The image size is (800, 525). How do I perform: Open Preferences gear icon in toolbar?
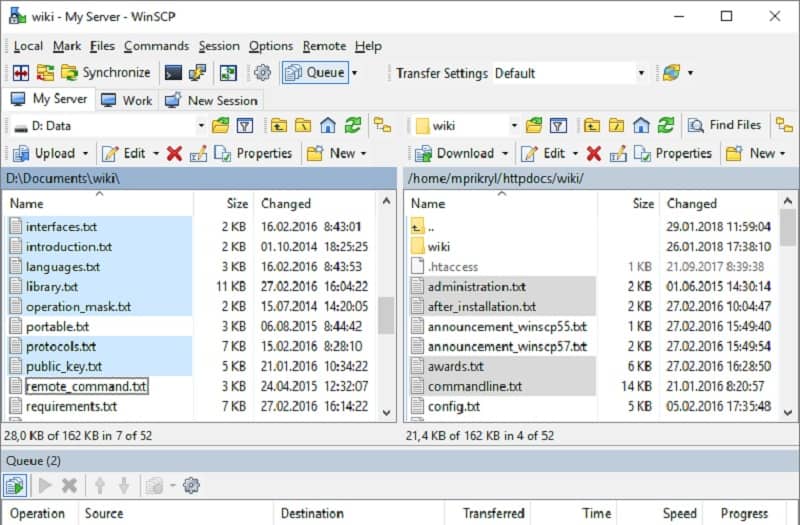(x=262, y=73)
